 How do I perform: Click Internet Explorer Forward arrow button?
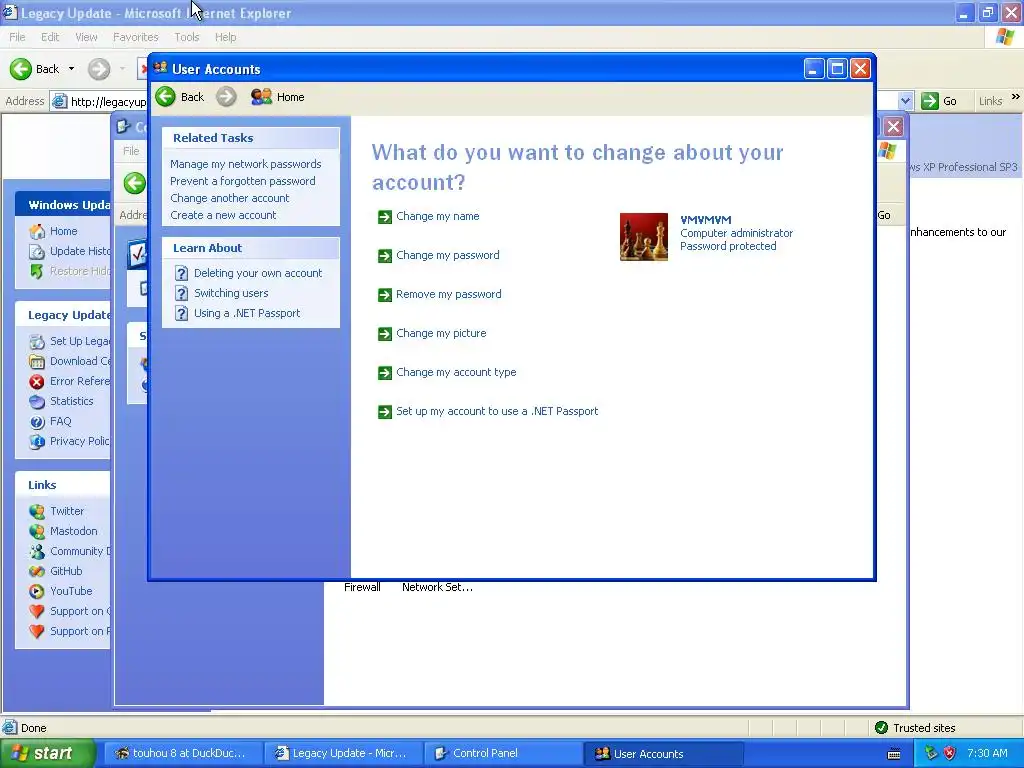pyautogui.click(x=99, y=69)
